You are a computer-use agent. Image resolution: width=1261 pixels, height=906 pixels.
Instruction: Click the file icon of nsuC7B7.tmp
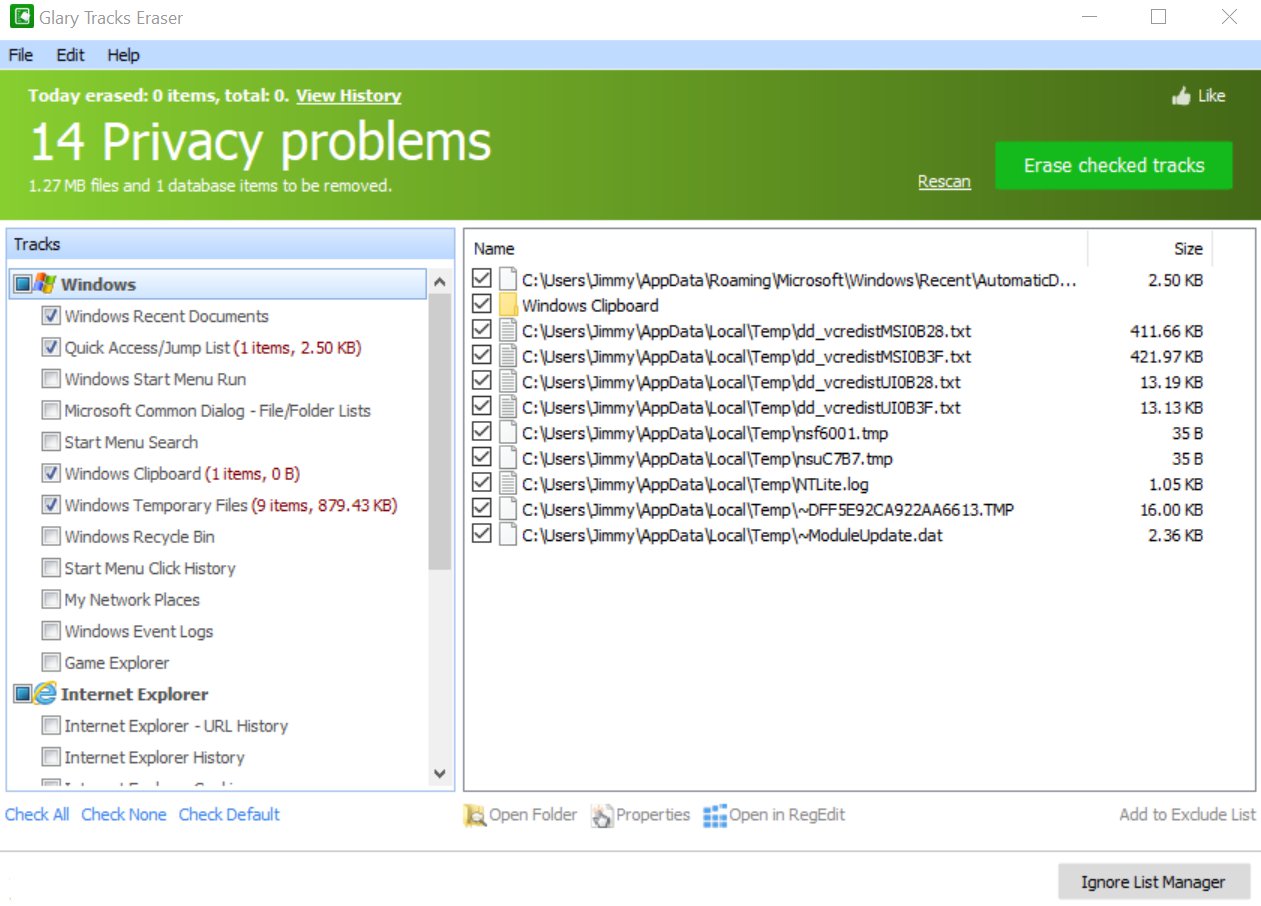(508, 459)
